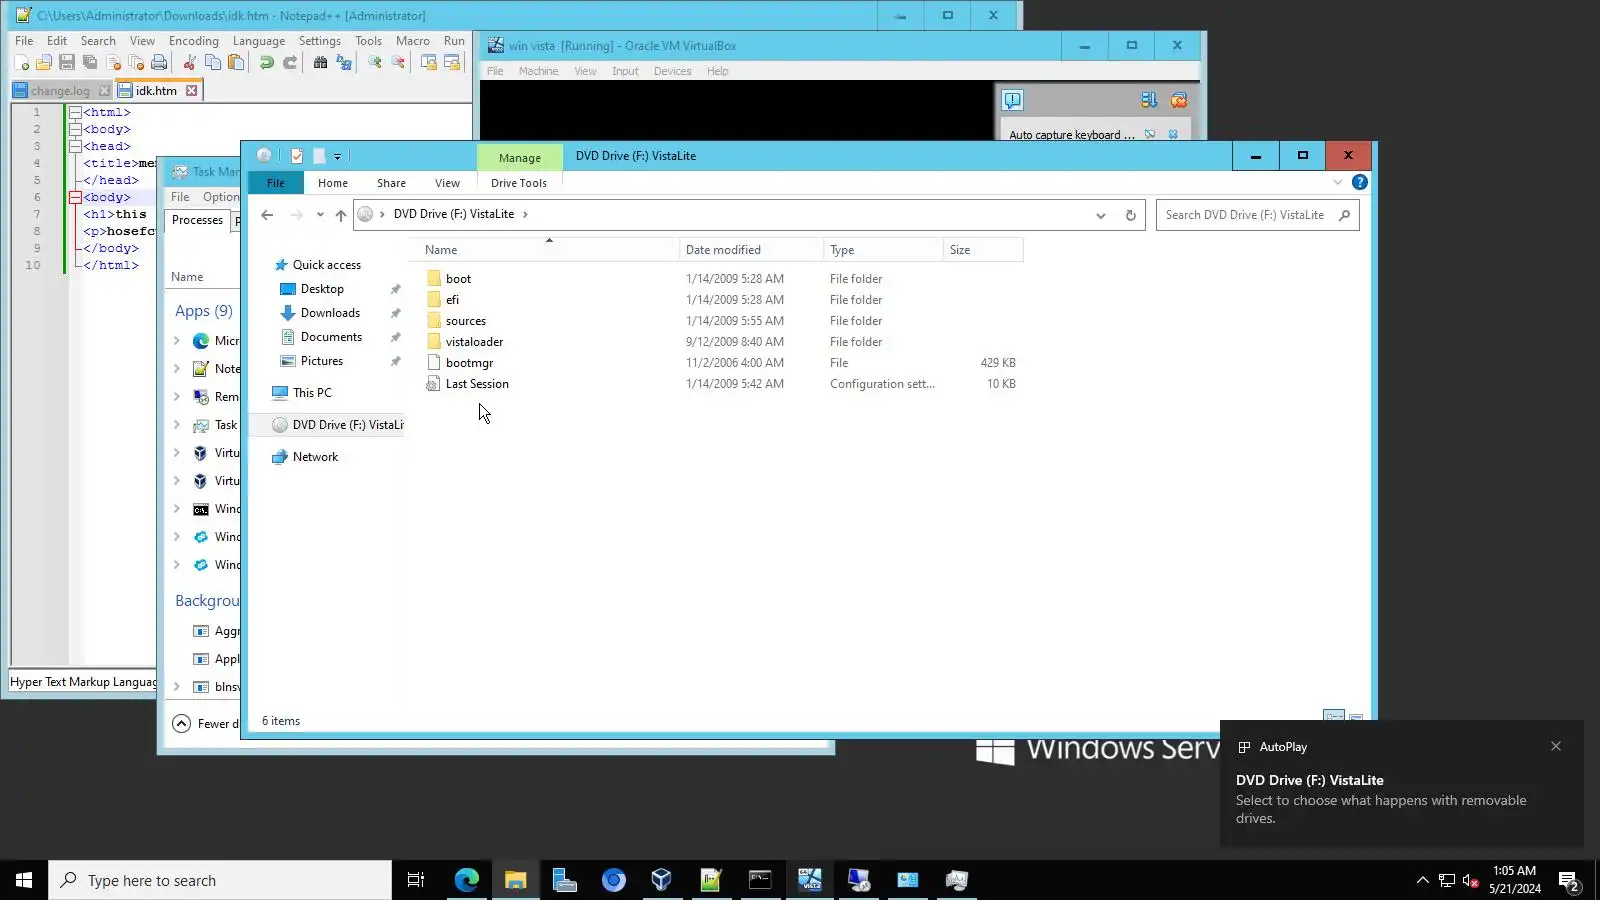Show hidden system tray icons chevron

pos(1422,880)
